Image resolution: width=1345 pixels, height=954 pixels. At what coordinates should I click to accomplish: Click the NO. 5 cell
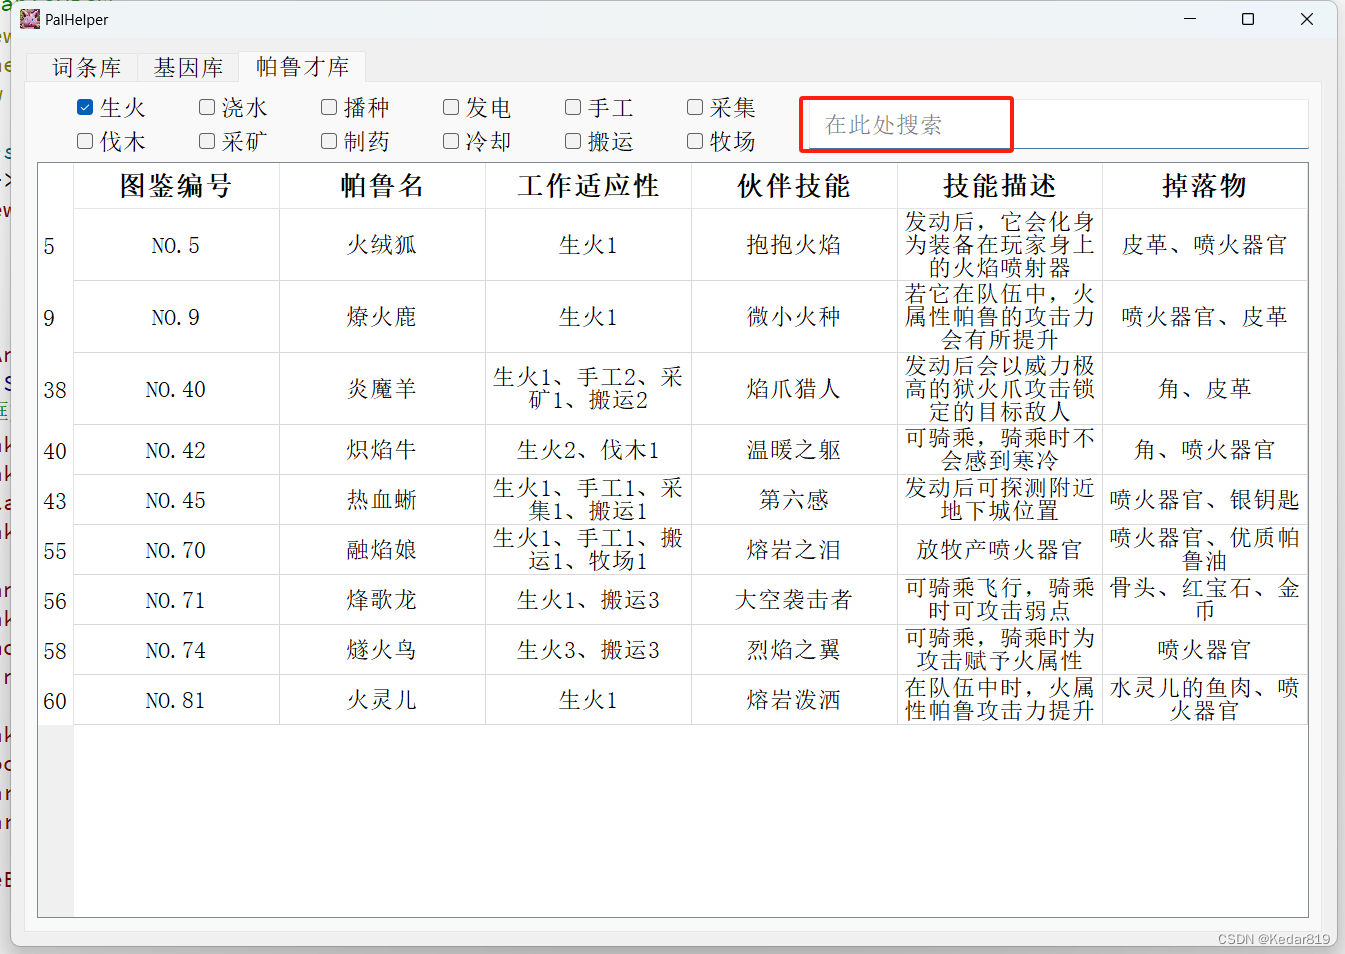coord(176,245)
